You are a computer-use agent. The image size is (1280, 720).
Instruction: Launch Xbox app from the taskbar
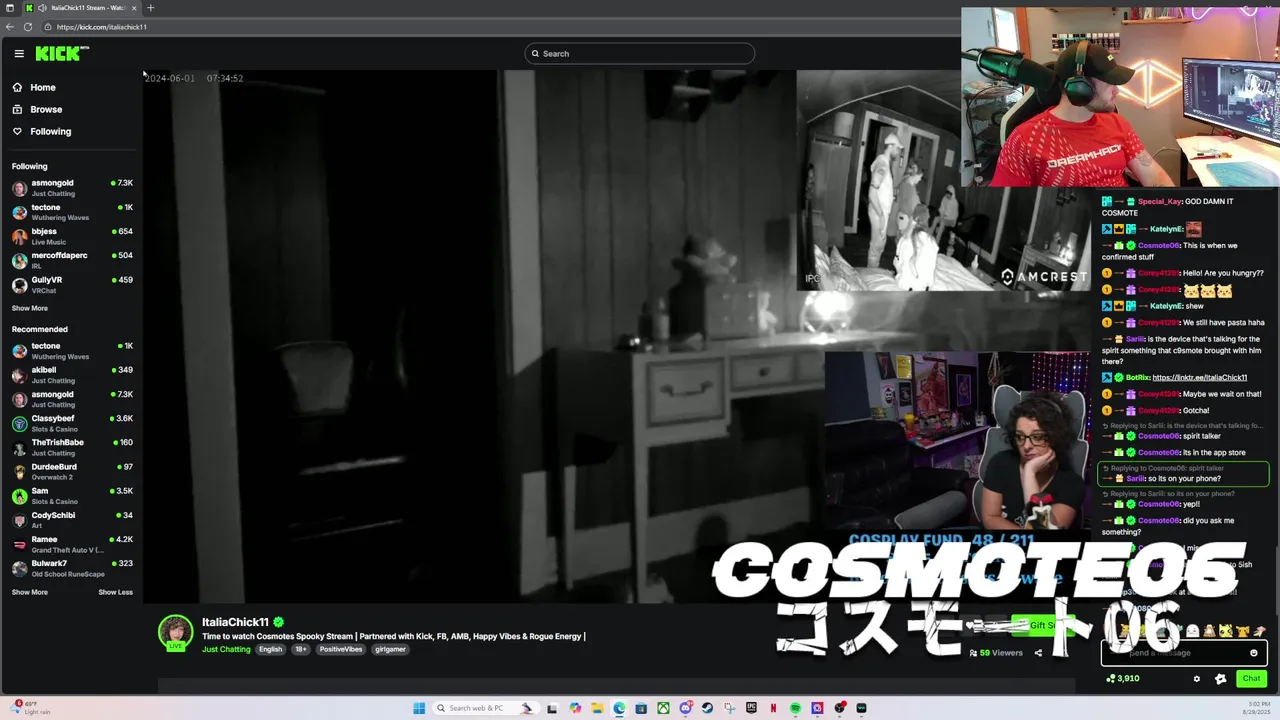(664, 708)
